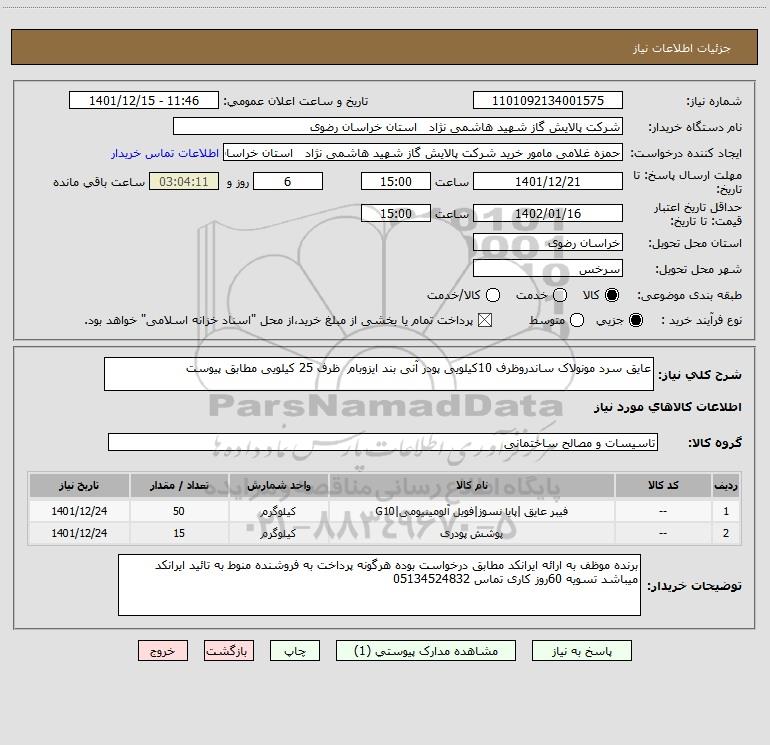Click the چاپ print button

tap(295, 651)
